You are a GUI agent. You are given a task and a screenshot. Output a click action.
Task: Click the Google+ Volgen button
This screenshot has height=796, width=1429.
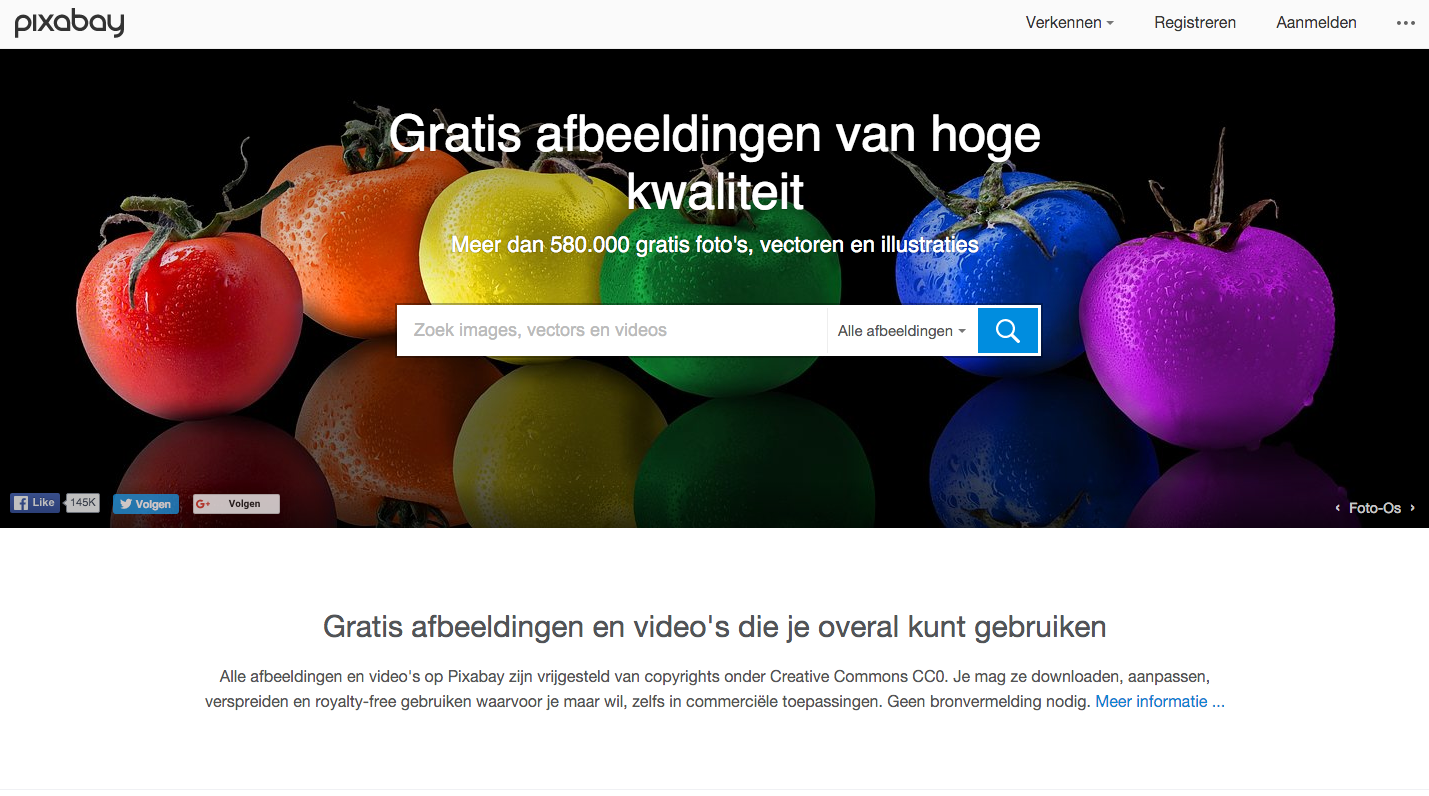pos(236,504)
